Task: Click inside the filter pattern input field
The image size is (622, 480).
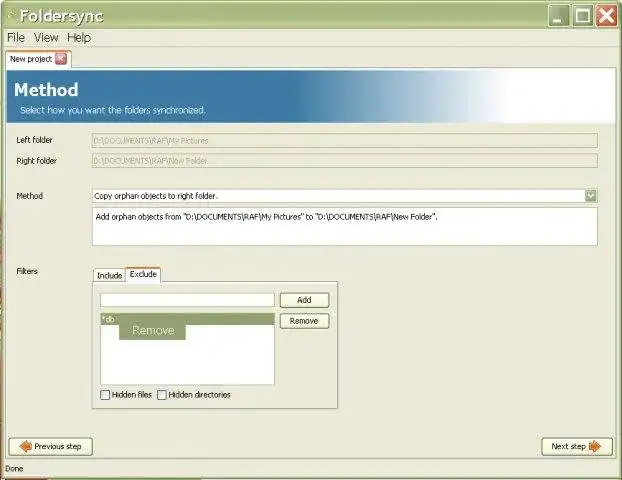Action: [x=187, y=300]
